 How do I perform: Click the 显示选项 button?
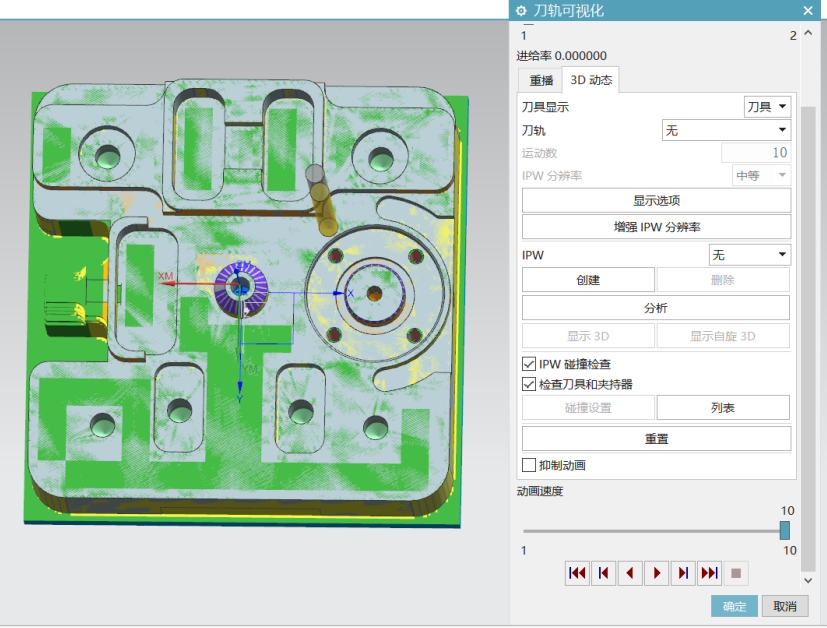657,200
